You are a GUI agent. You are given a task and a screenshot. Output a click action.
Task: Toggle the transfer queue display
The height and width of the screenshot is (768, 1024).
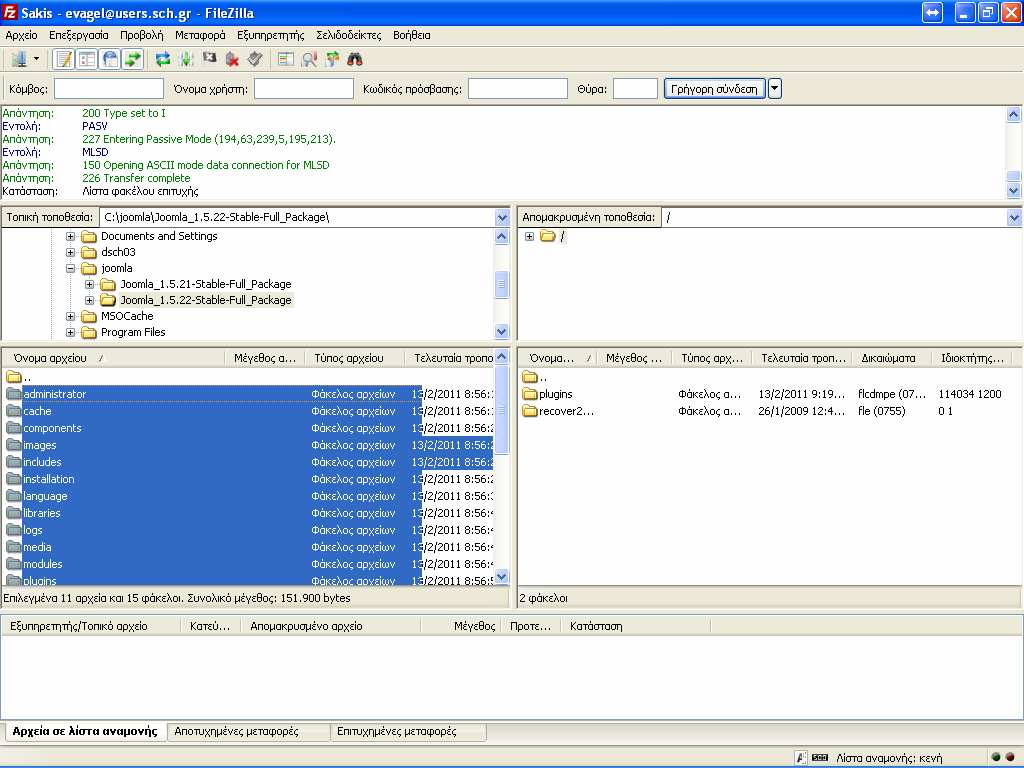[x=133, y=59]
